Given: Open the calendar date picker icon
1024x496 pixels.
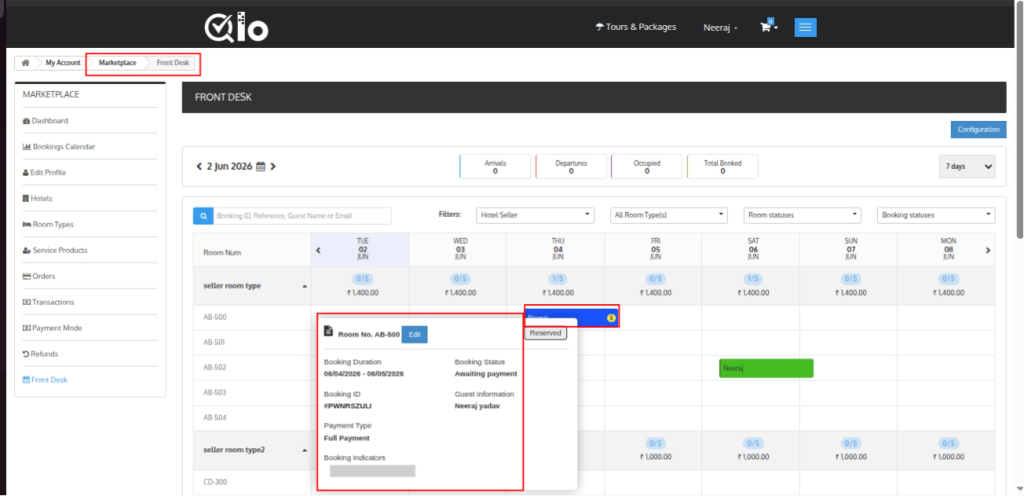Looking at the screenshot, I should point(261,166).
